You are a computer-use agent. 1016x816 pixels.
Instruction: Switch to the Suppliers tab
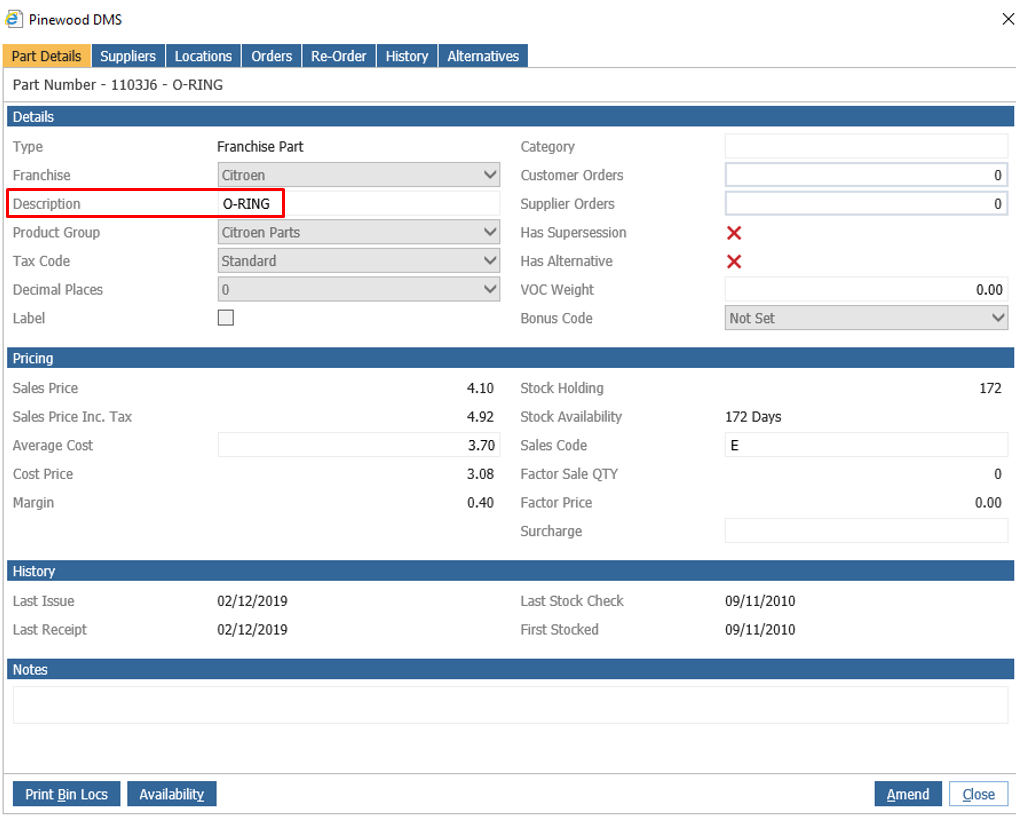tap(127, 55)
